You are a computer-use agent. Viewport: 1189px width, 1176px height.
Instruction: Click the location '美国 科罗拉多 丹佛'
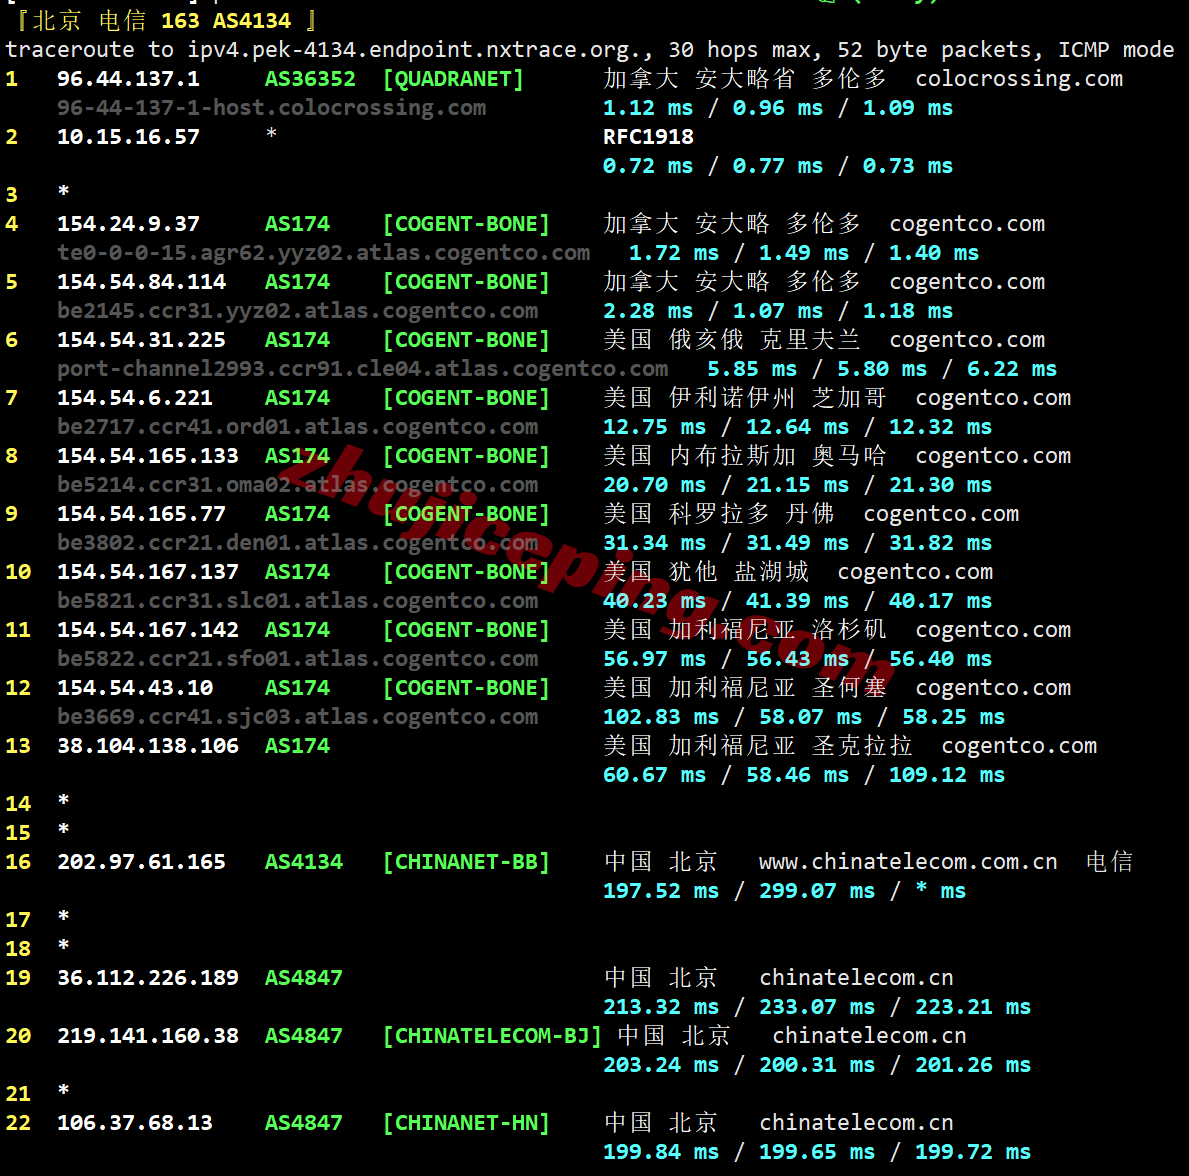click(720, 514)
